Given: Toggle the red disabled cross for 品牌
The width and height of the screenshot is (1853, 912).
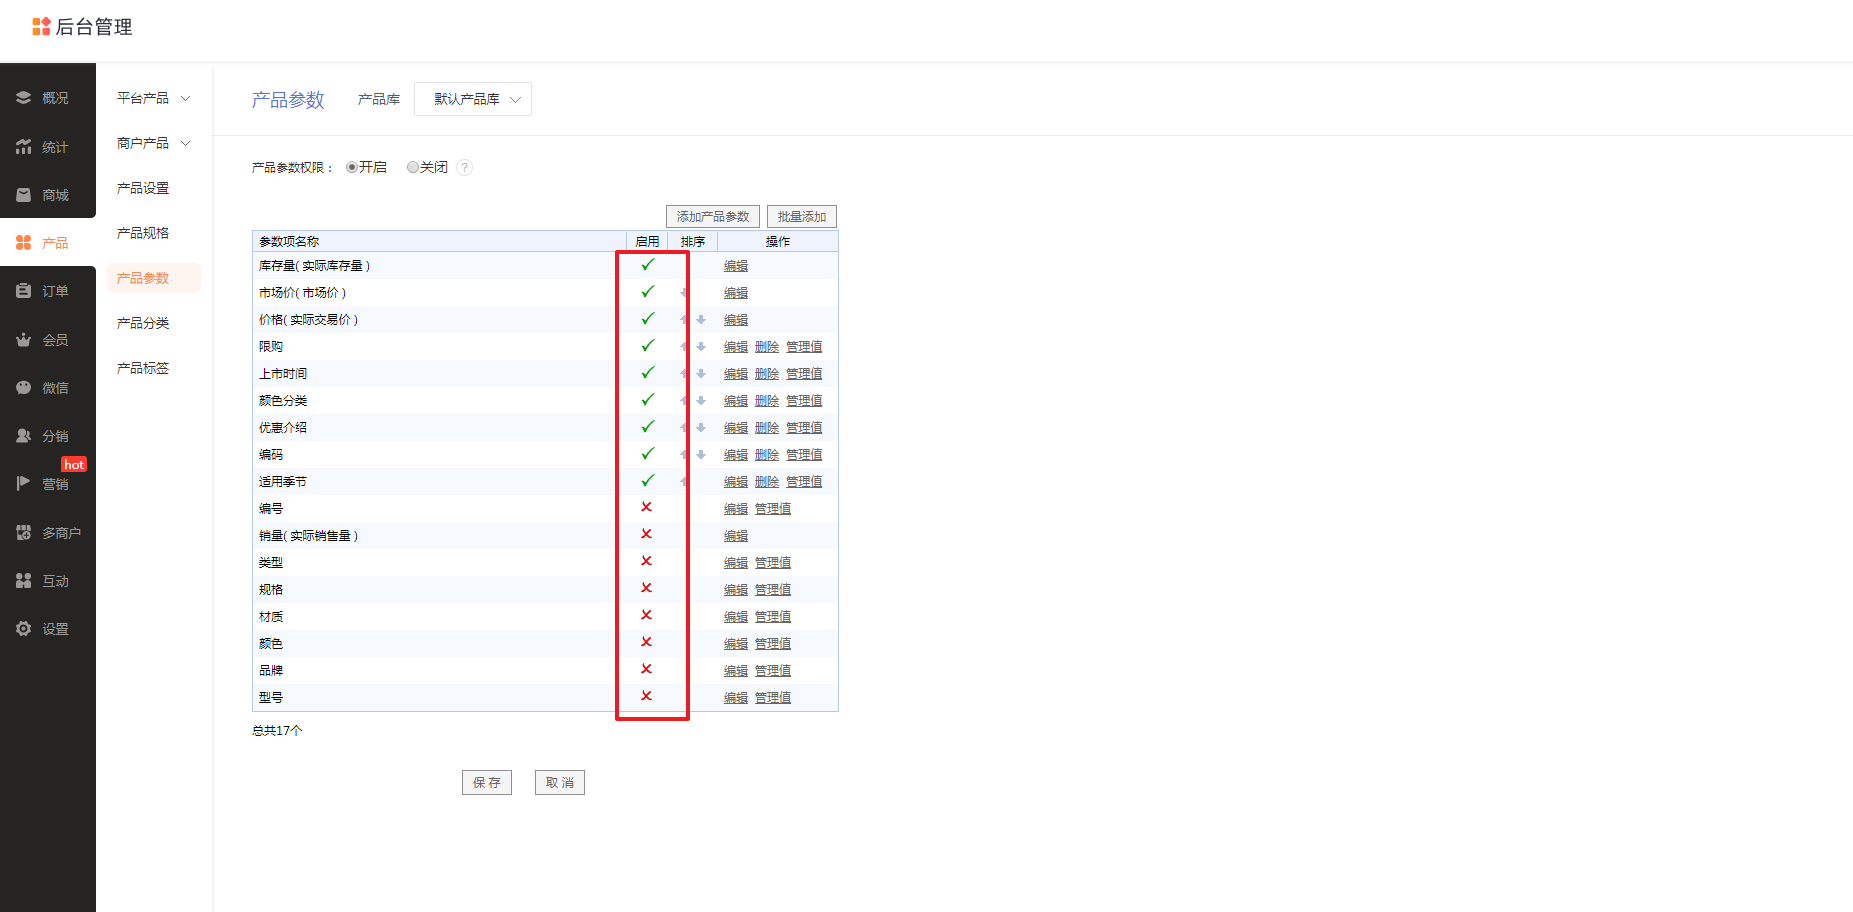Looking at the screenshot, I should pos(647,669).
